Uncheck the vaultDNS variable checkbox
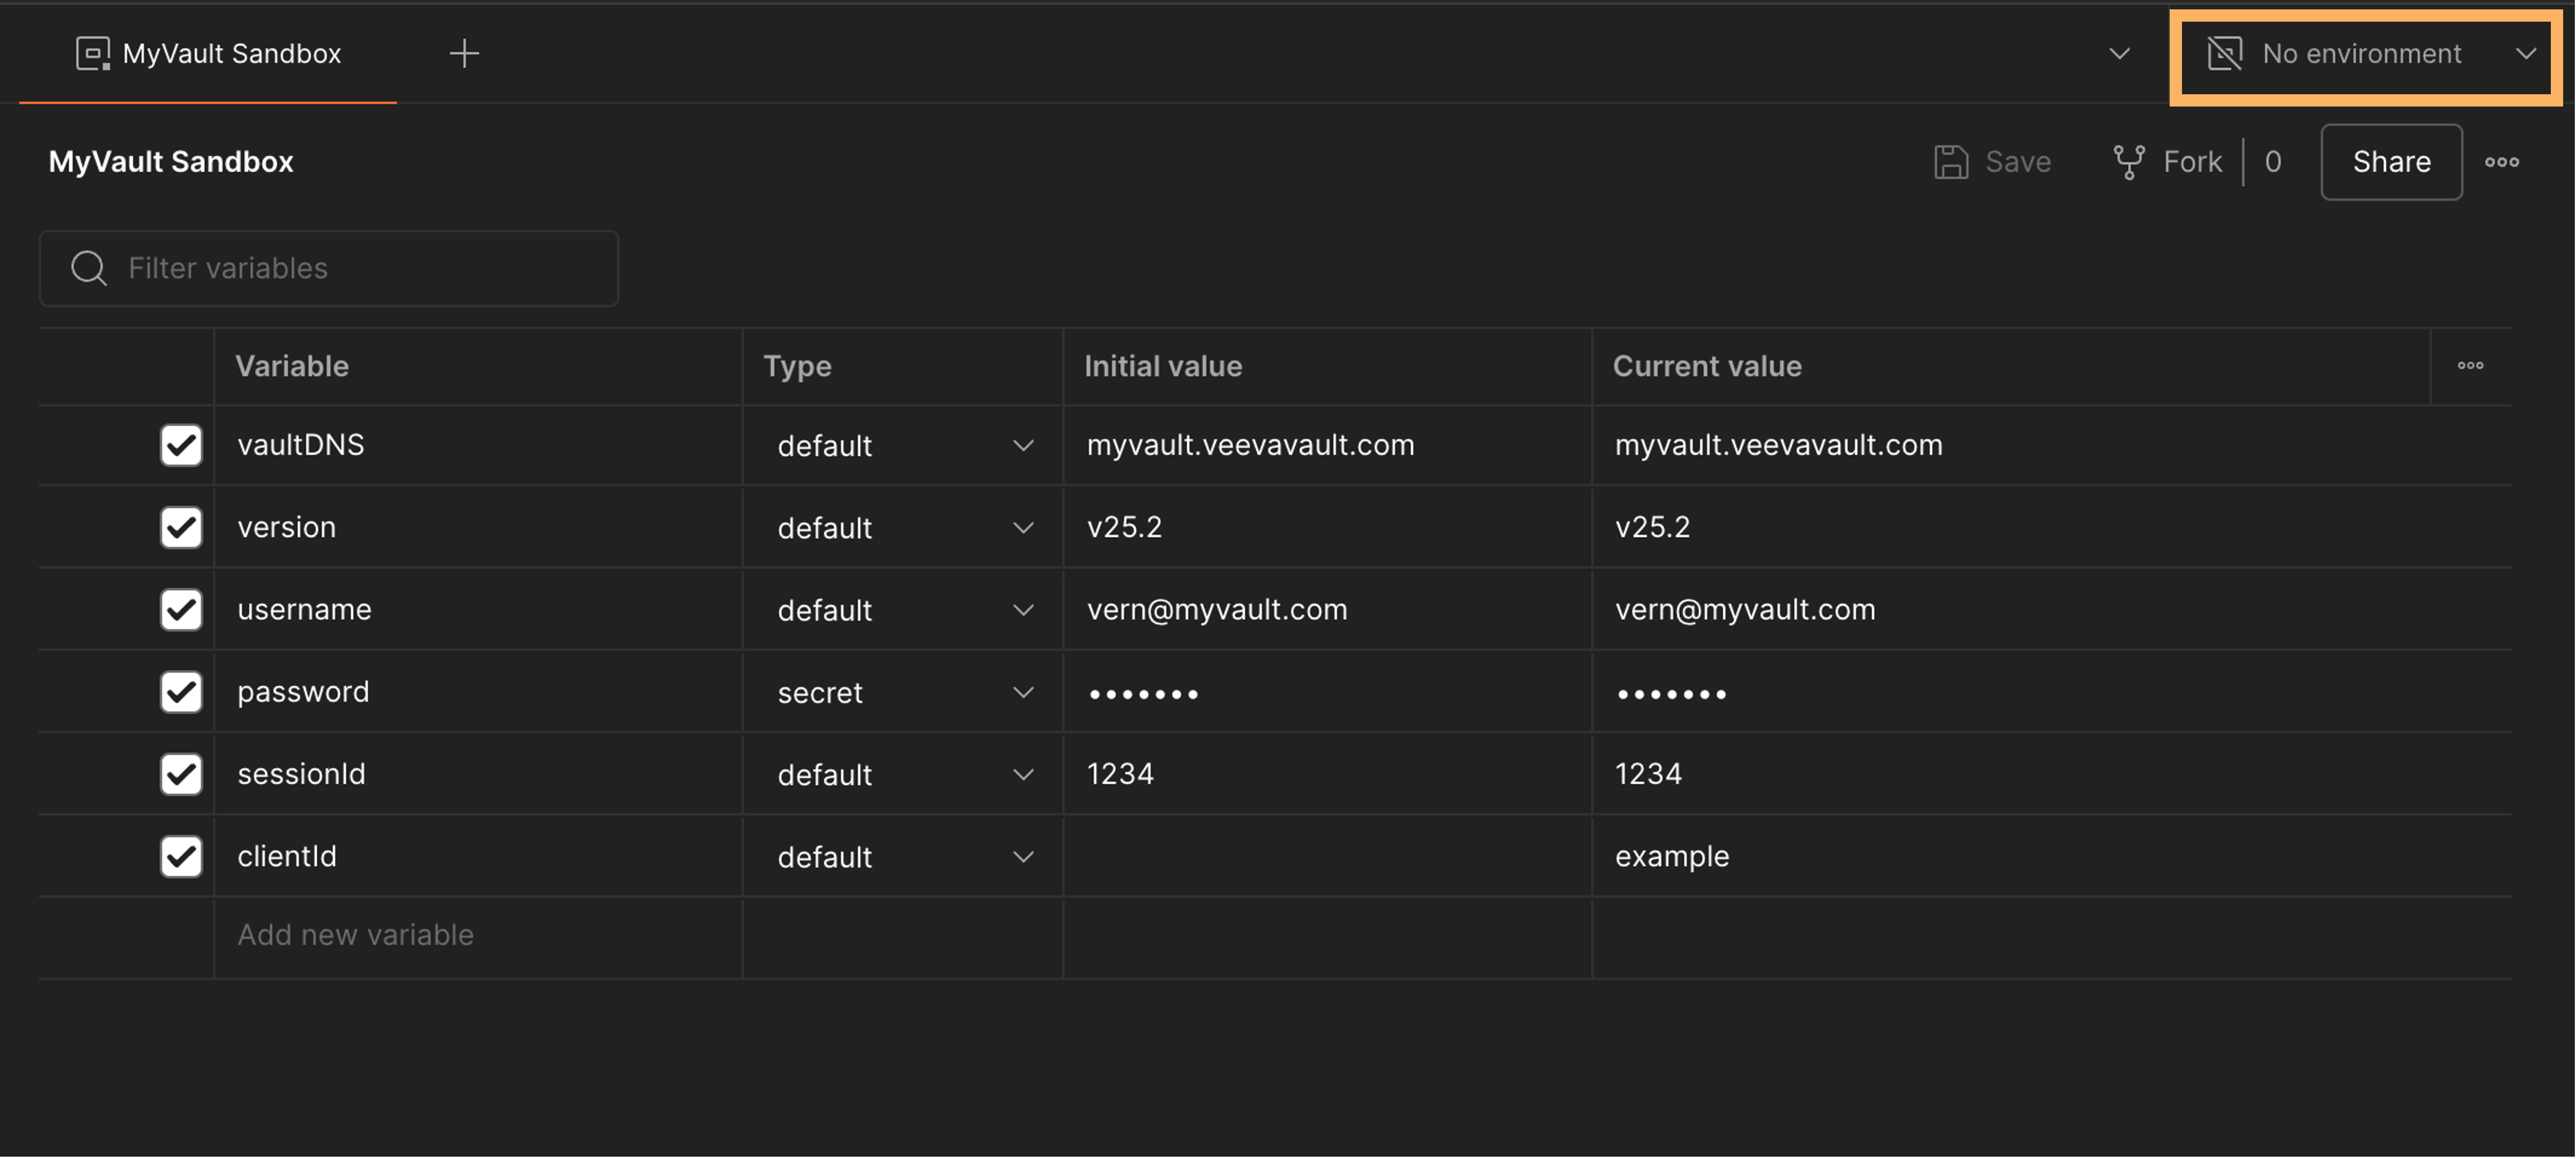Viewport: 2576px width, 1159px height. pyautogui.click(x=181, y=445)
